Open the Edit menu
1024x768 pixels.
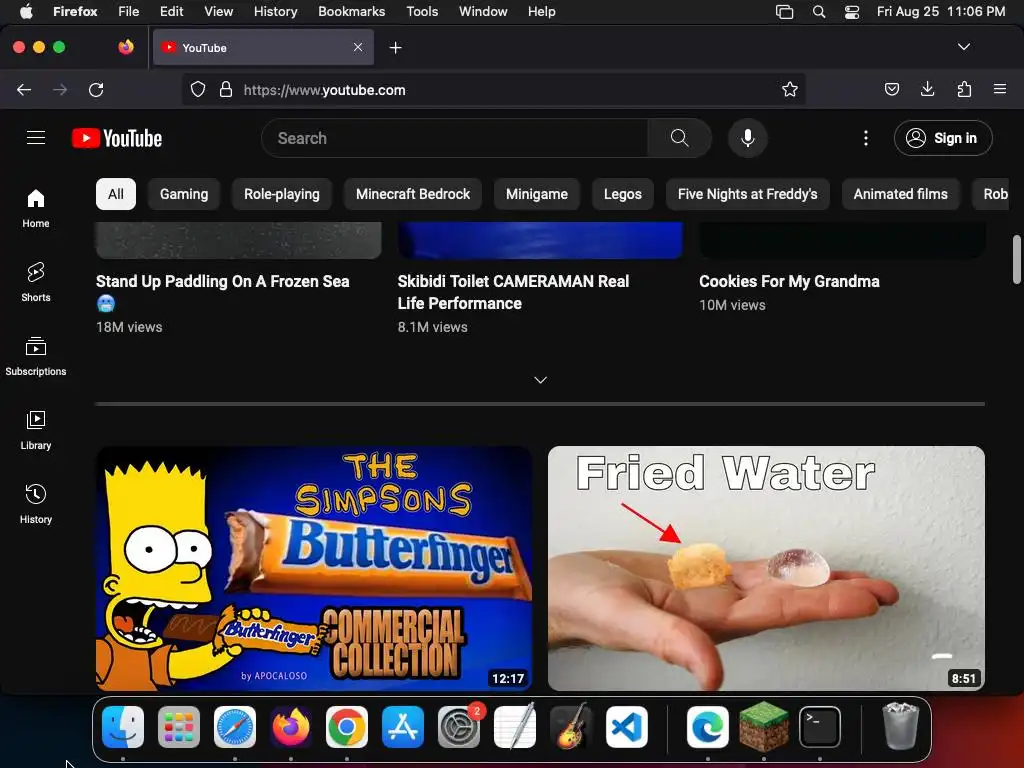pos(171,12)
